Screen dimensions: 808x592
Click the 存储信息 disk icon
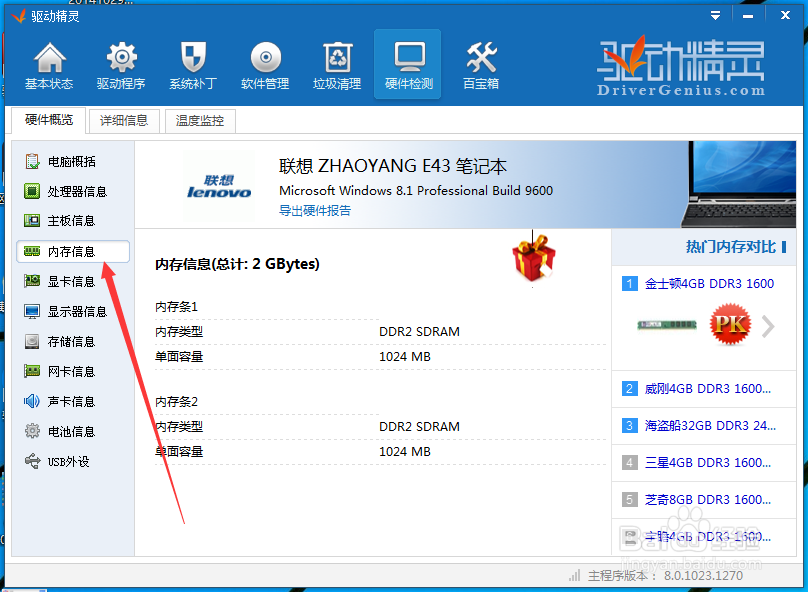pyautogui.click(x=32, y=341)
